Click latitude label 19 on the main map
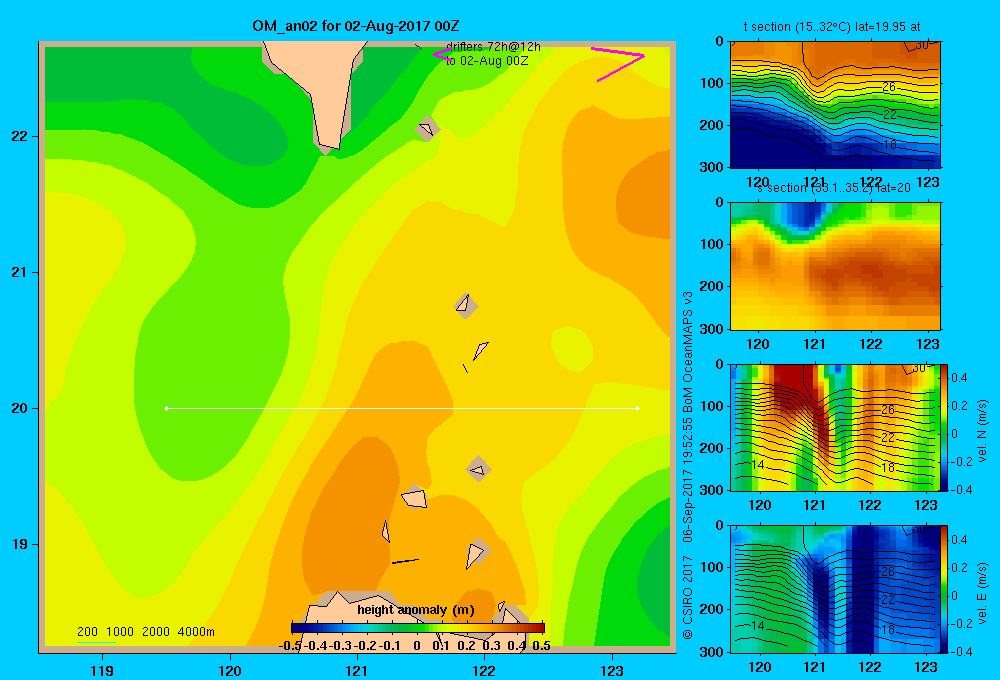Image resolution: width=1000 pixels, height=680 pixels. (20, 544)
